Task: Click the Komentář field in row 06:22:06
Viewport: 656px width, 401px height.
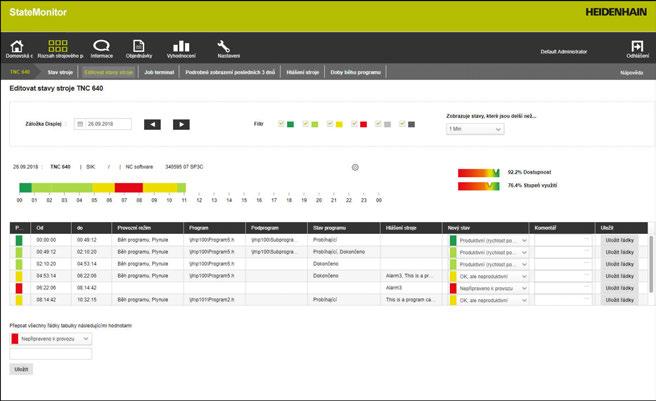Action: tap(563, 288)
